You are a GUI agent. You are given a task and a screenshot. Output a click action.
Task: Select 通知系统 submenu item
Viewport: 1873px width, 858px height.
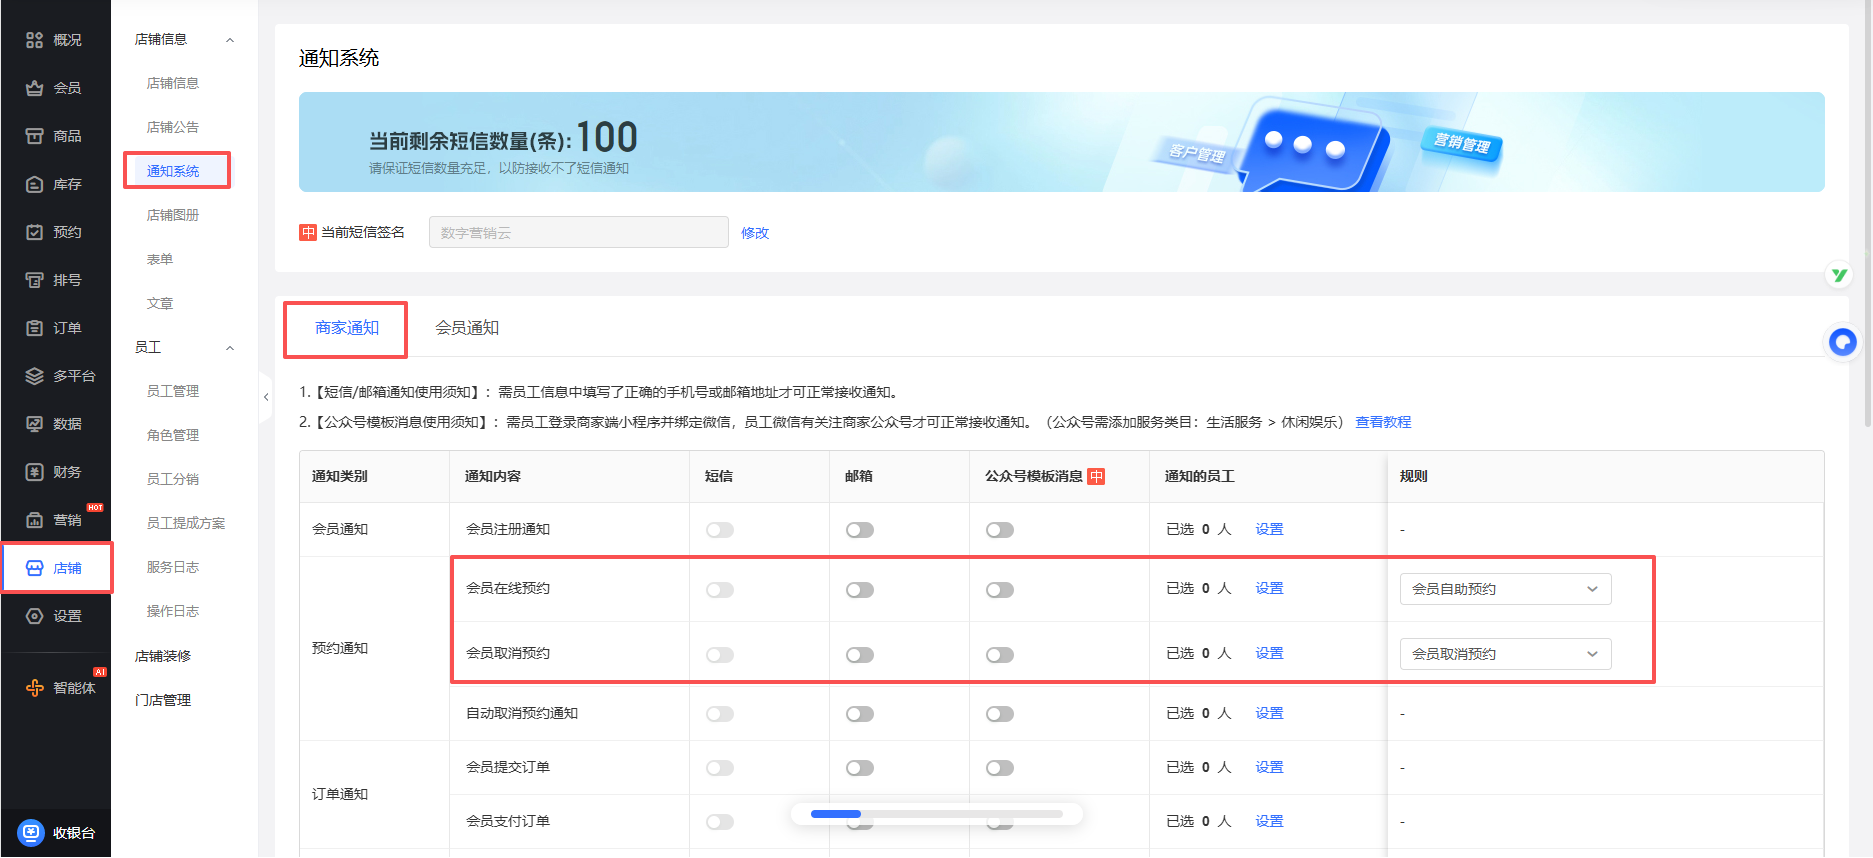tap(173, 171)
